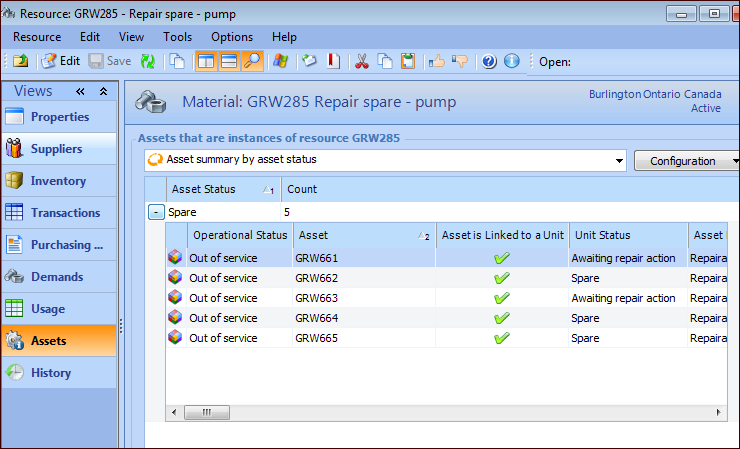The height and width of the screenshot is (449, 740).
Task: Click the thumbs down icon
Action: pos(460,61)
